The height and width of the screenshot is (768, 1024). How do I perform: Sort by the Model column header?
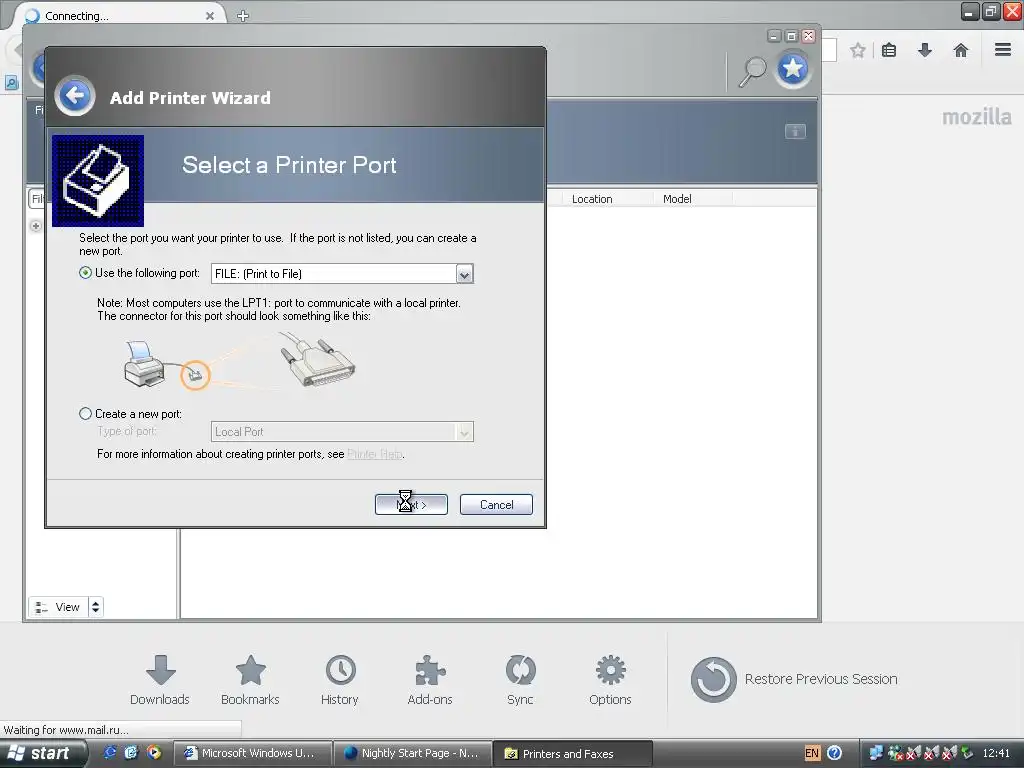tap(692, 199)
